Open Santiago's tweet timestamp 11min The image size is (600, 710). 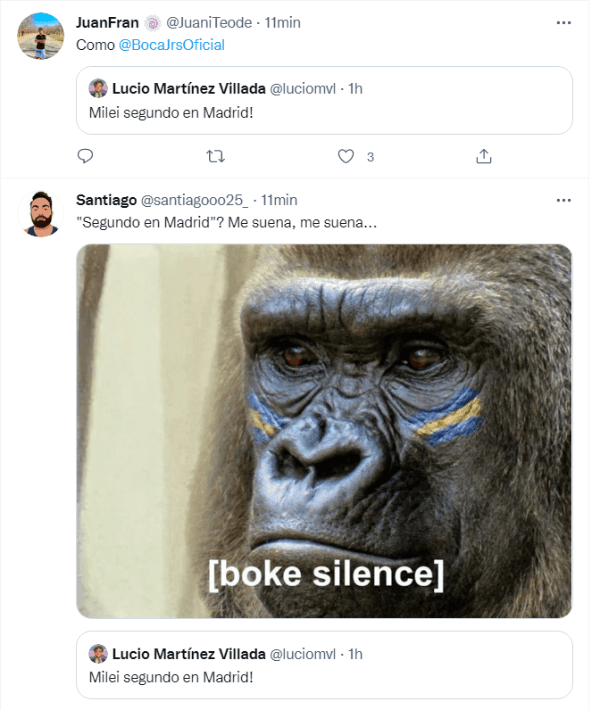279,200
